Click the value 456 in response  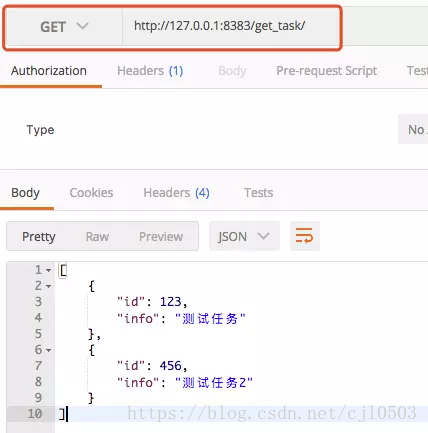pyautogui.click(x=171, y=366)
